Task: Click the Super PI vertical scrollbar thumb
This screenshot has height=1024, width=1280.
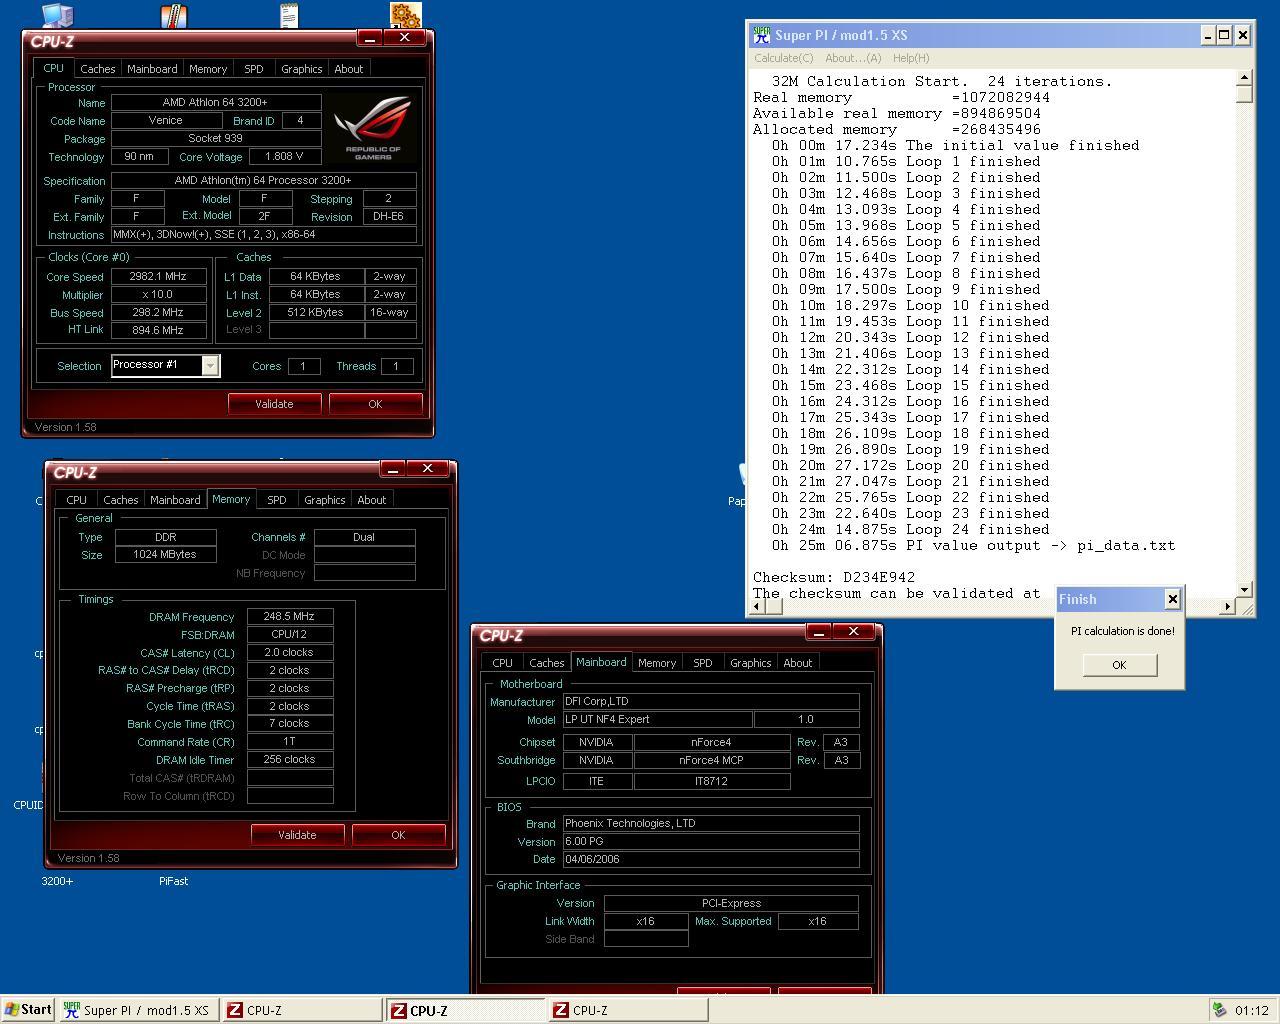Action: point(1245,94)
